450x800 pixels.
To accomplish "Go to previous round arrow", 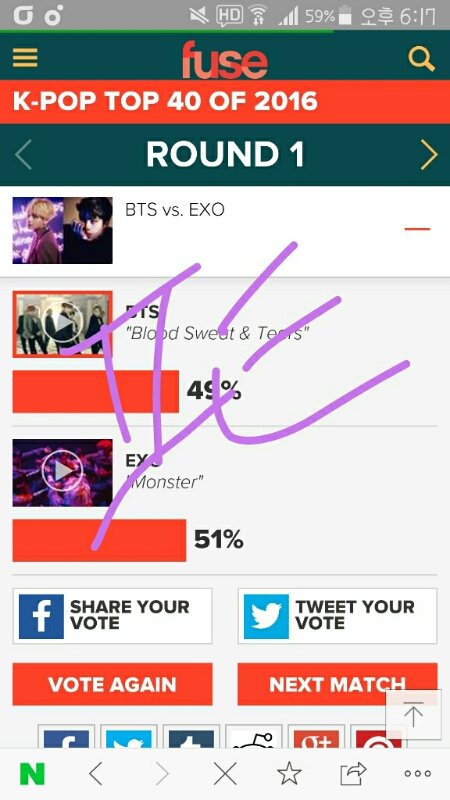I will coord(23,155).
